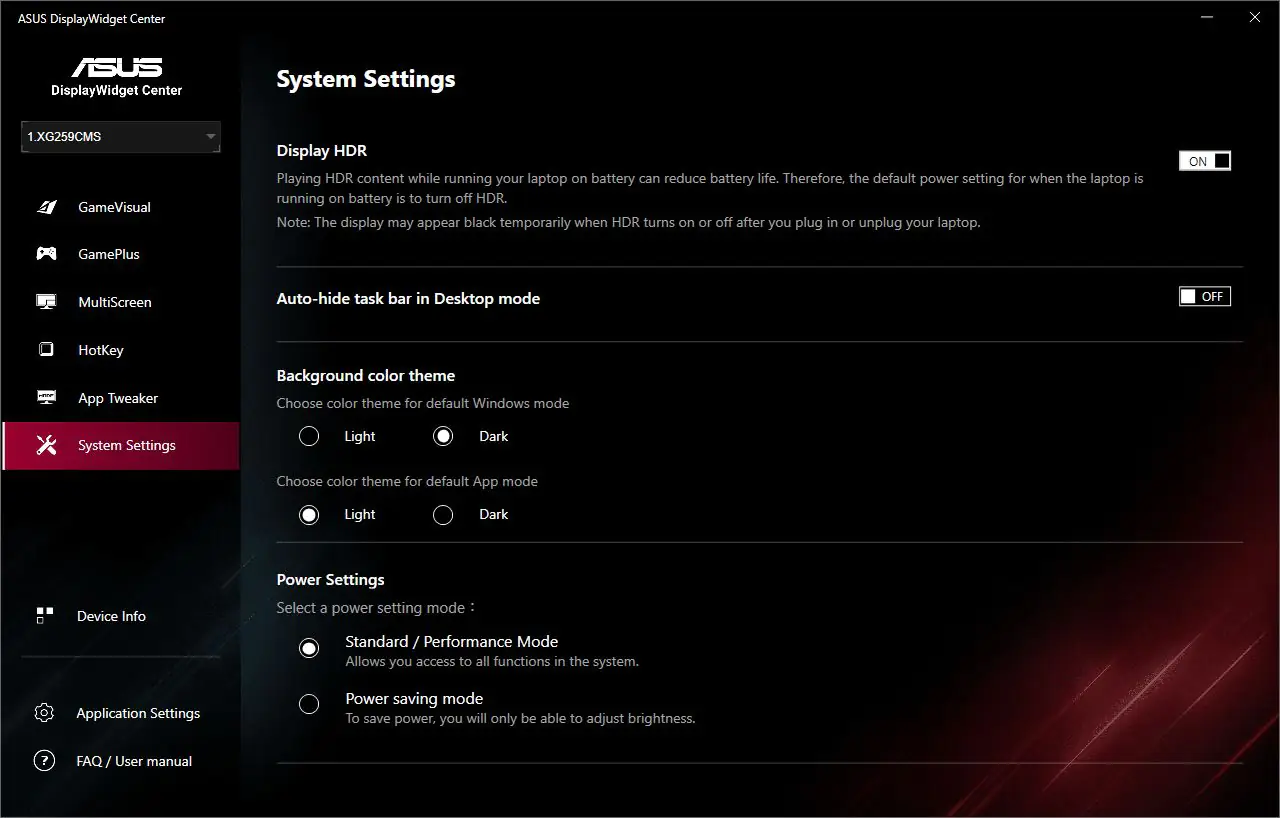This screenshot has width=1280, height=818.
Task: Enable auto-hide task bar in Desktop mode
Action: point(1204,296)
